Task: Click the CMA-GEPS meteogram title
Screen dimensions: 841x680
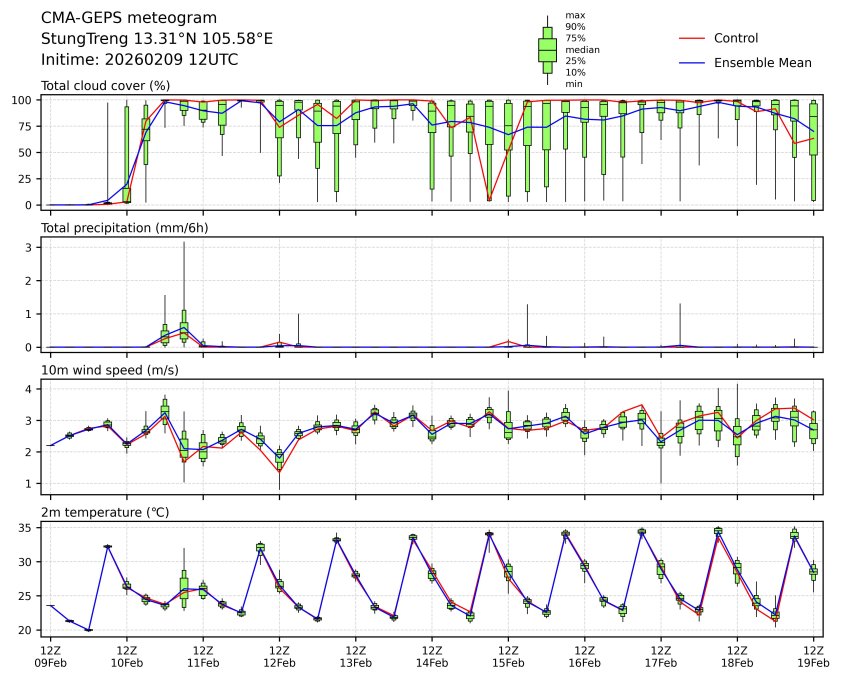Action: tap(115, 18)
